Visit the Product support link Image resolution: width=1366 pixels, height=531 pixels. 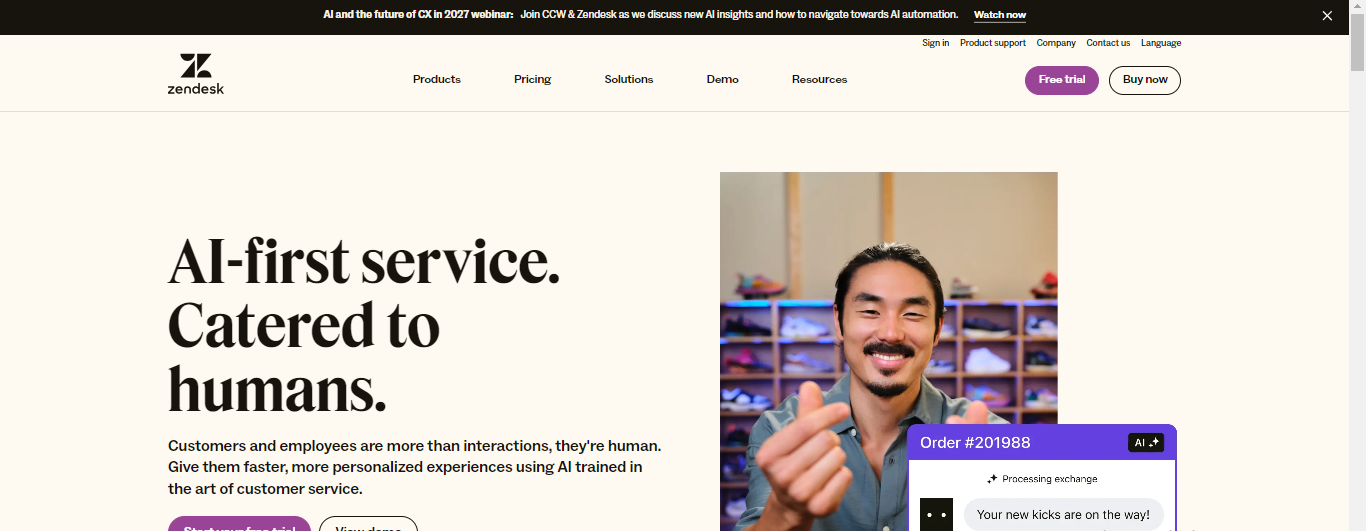click(x=992, y=43)
